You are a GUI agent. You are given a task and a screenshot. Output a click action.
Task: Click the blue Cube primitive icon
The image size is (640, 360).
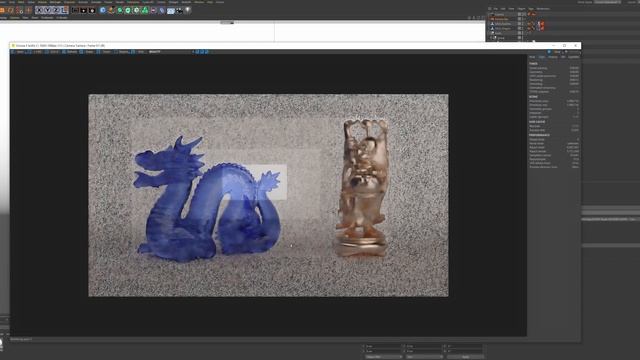click(102, 10)
